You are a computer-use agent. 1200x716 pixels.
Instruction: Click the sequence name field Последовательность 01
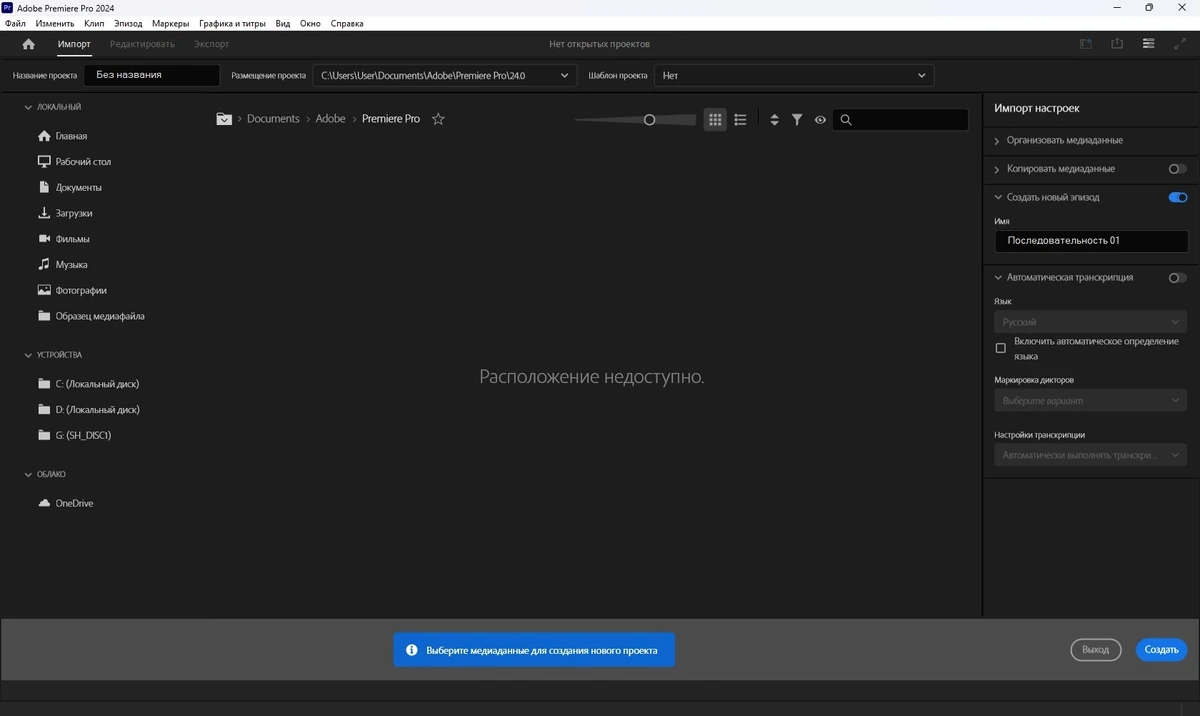(1091, 241)
